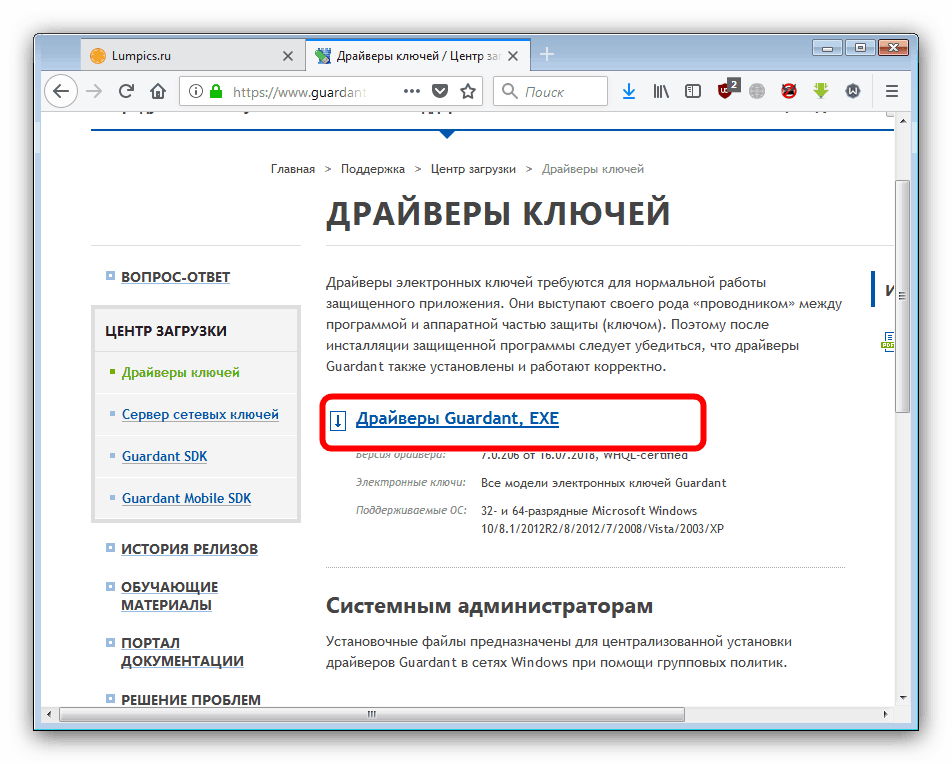Open uBlock Origin extension icon
Image resolution: width=952 pixels, height=764 pixels.
point(726,91)
